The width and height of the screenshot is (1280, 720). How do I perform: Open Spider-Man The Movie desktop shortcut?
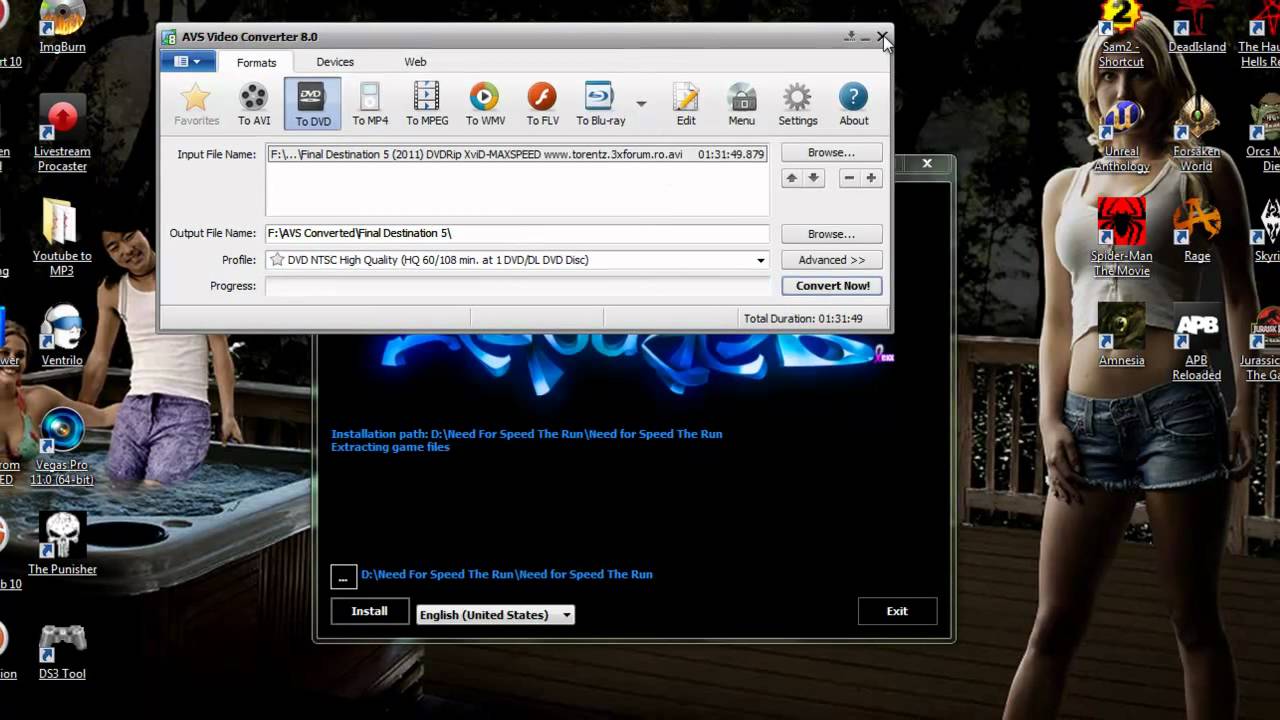point(1121,238)
